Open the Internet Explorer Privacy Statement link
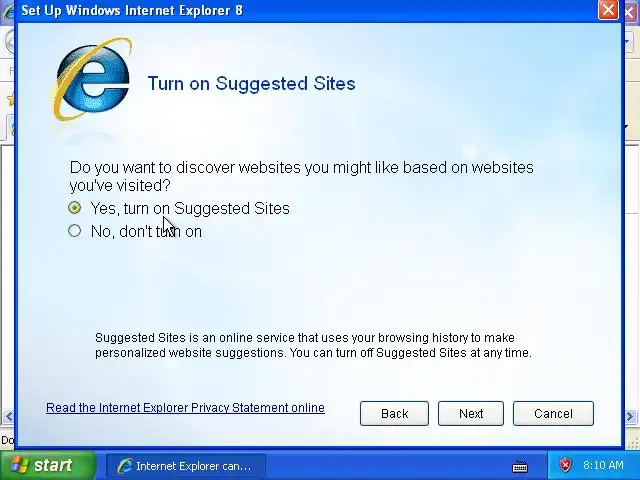The height and width of the screenshot is (480, 640). pyautogui.click(x=185, y=408)
